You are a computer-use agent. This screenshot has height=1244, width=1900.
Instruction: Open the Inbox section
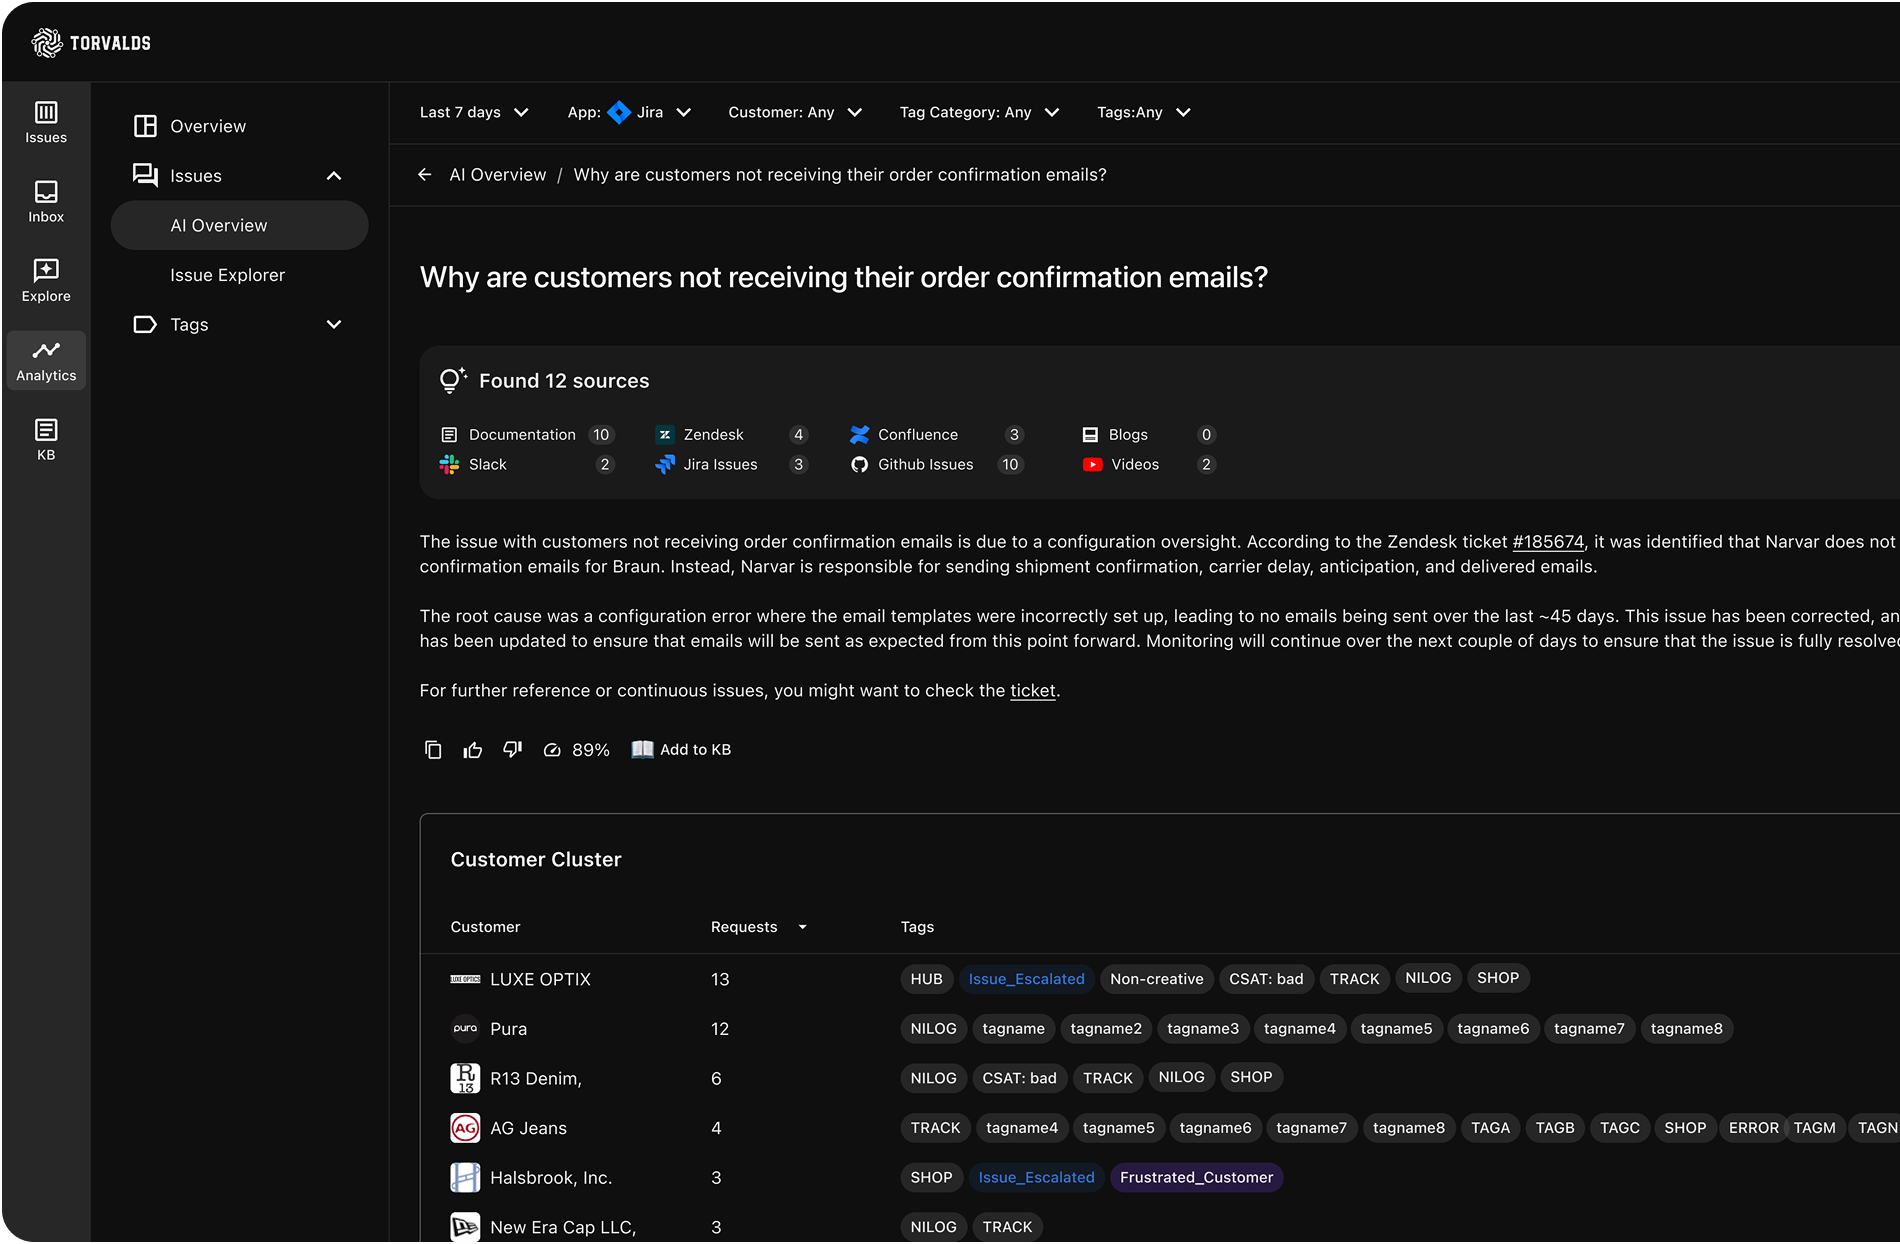46,201
